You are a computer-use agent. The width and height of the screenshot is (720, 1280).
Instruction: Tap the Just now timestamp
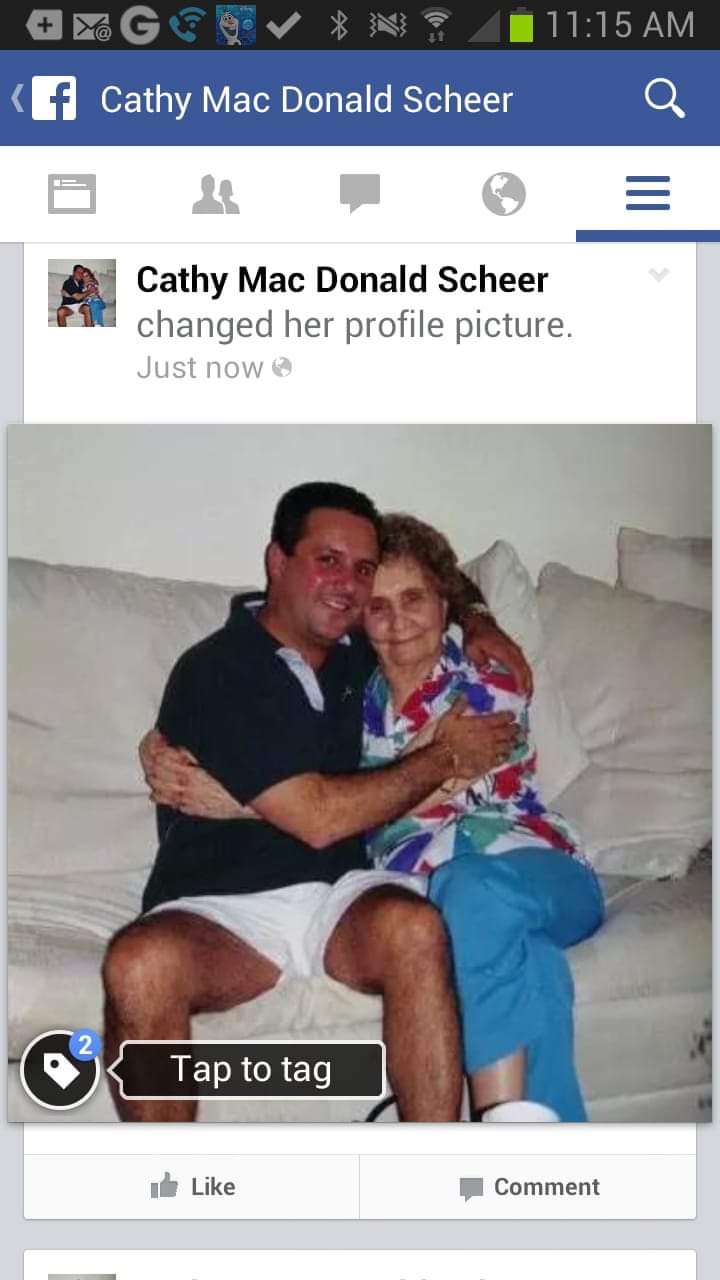199,368
